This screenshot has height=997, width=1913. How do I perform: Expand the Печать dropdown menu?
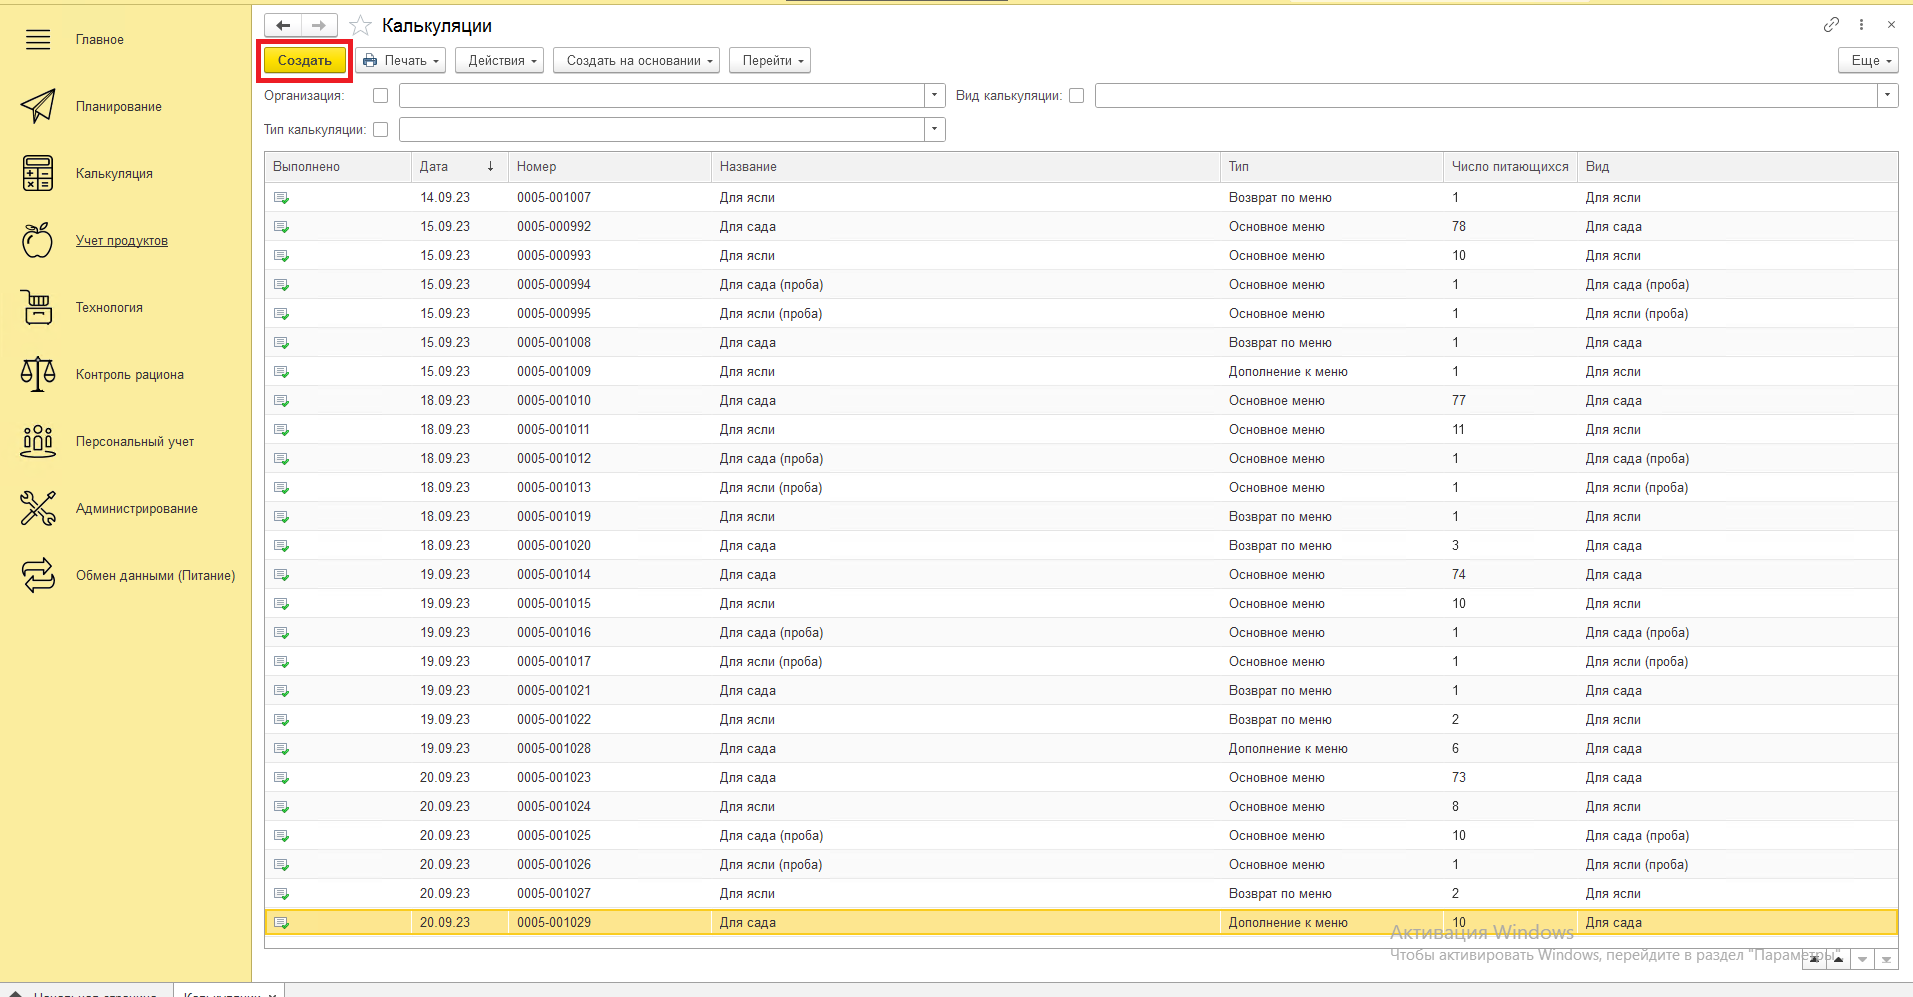point(401,61)
